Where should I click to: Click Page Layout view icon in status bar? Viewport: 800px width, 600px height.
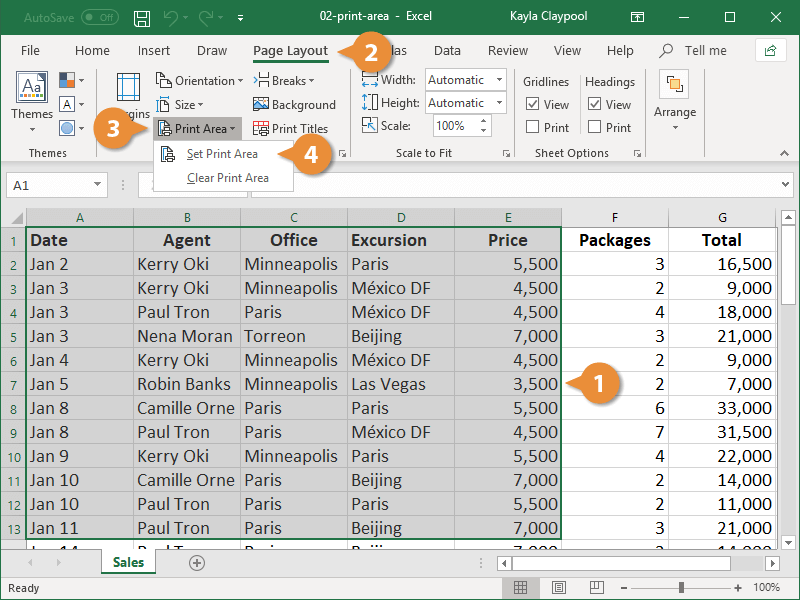(x=559, y=588)
